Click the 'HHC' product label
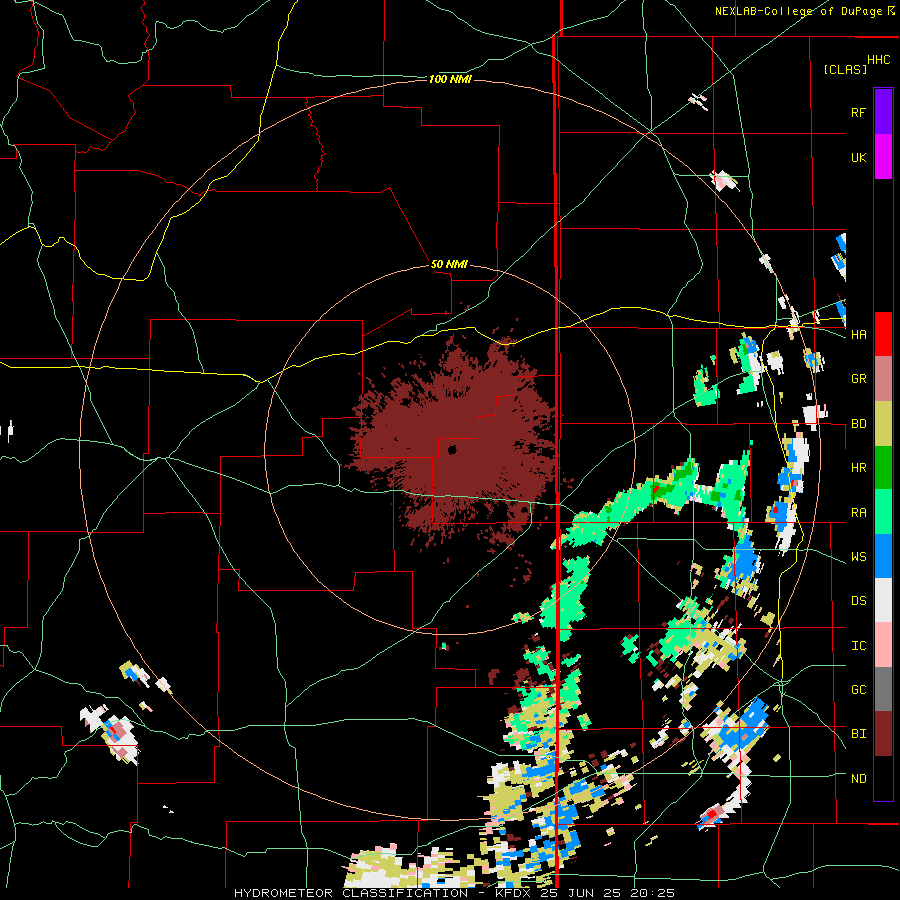This screenshot has width=900, height=900. (878, 60)
